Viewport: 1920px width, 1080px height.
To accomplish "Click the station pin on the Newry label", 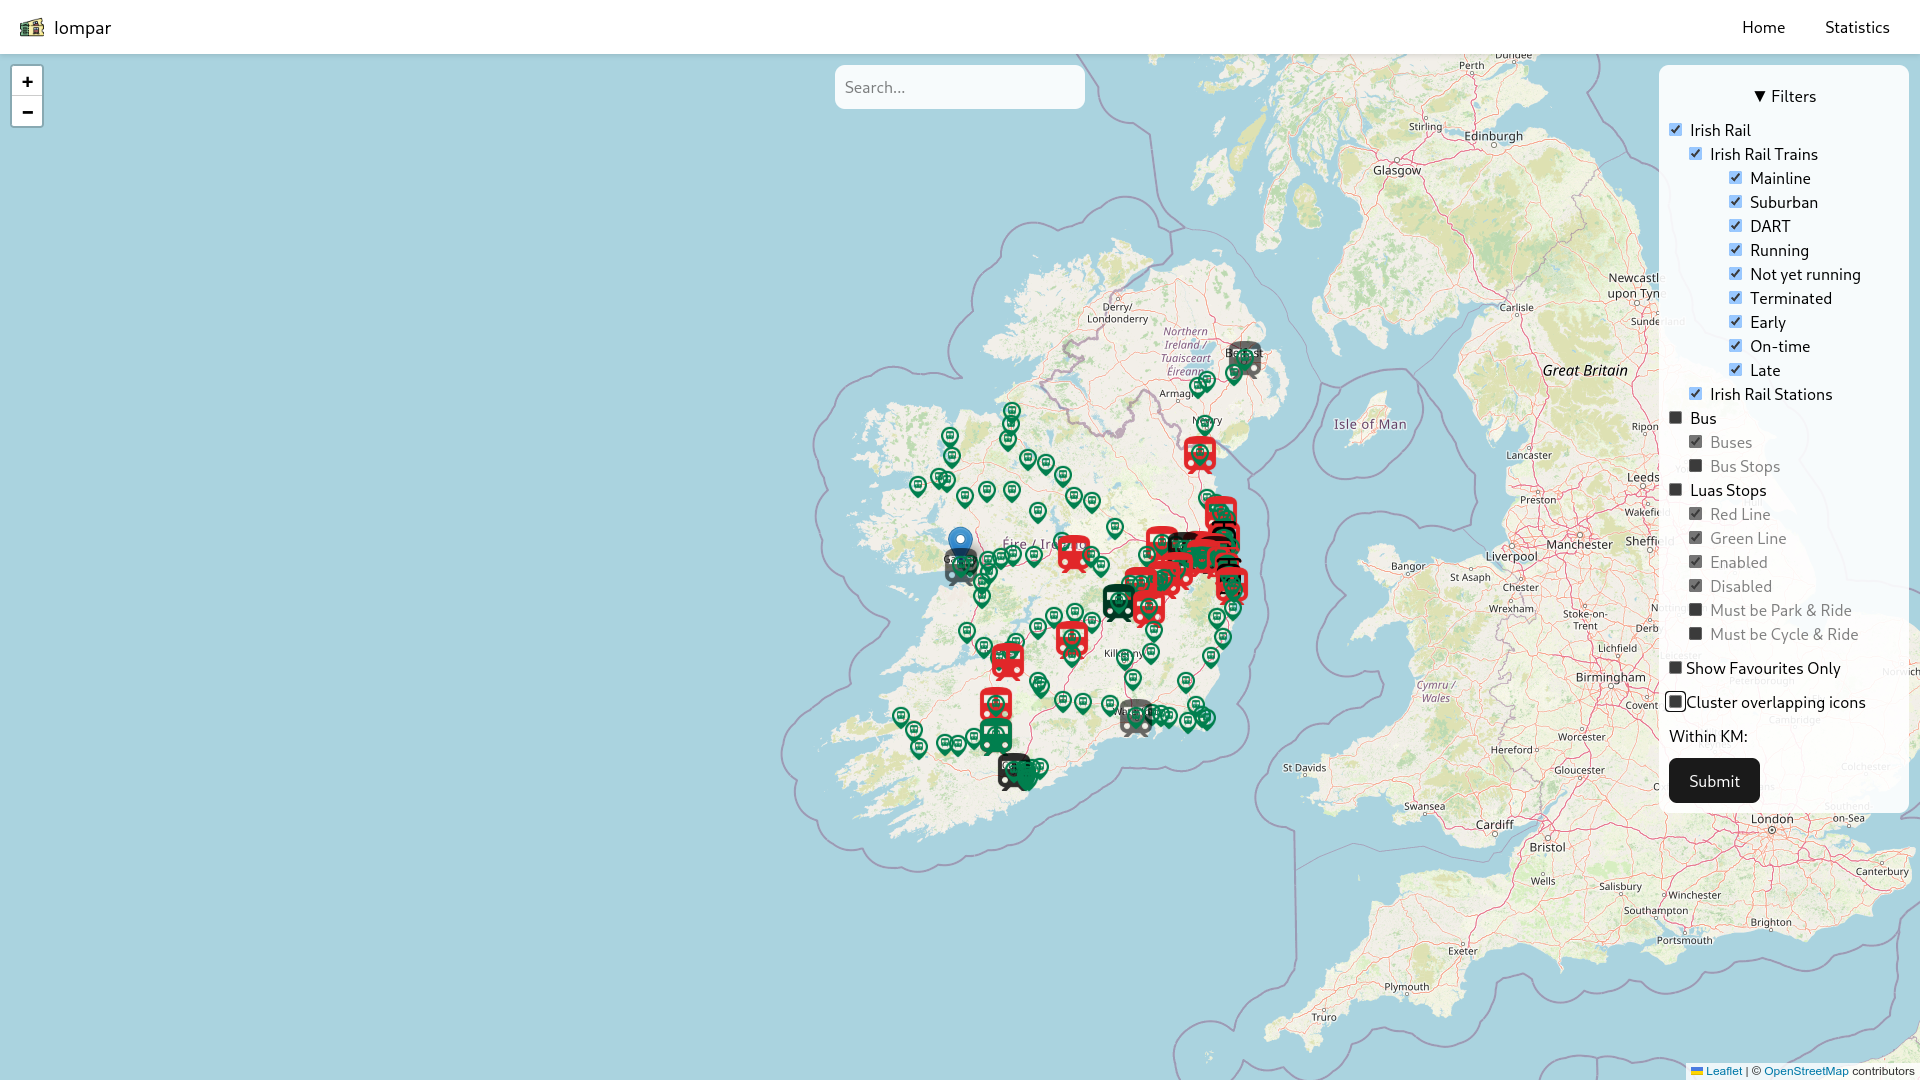I will pyautogui.click(x=1205, y=425).
